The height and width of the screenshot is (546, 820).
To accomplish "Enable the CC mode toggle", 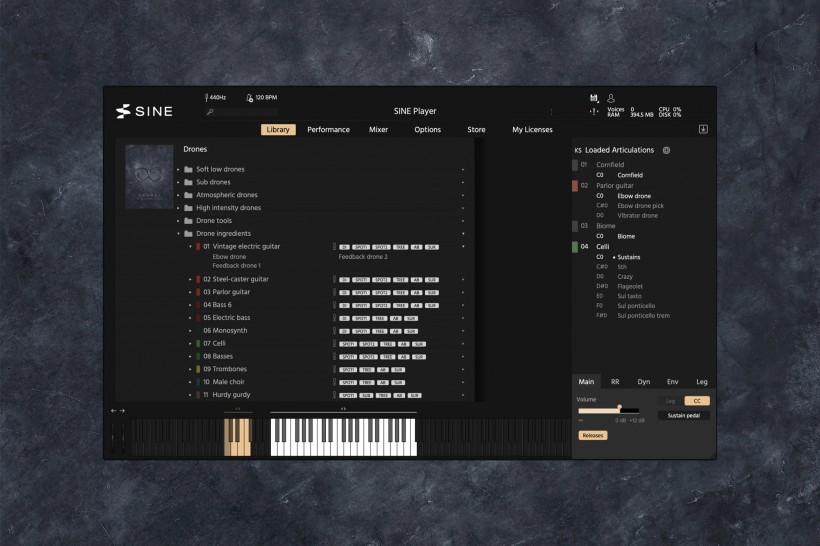I will [x=696, y=401].
